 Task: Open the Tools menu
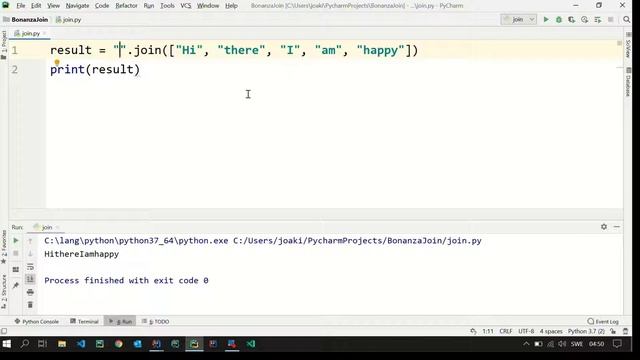[167, 6]
